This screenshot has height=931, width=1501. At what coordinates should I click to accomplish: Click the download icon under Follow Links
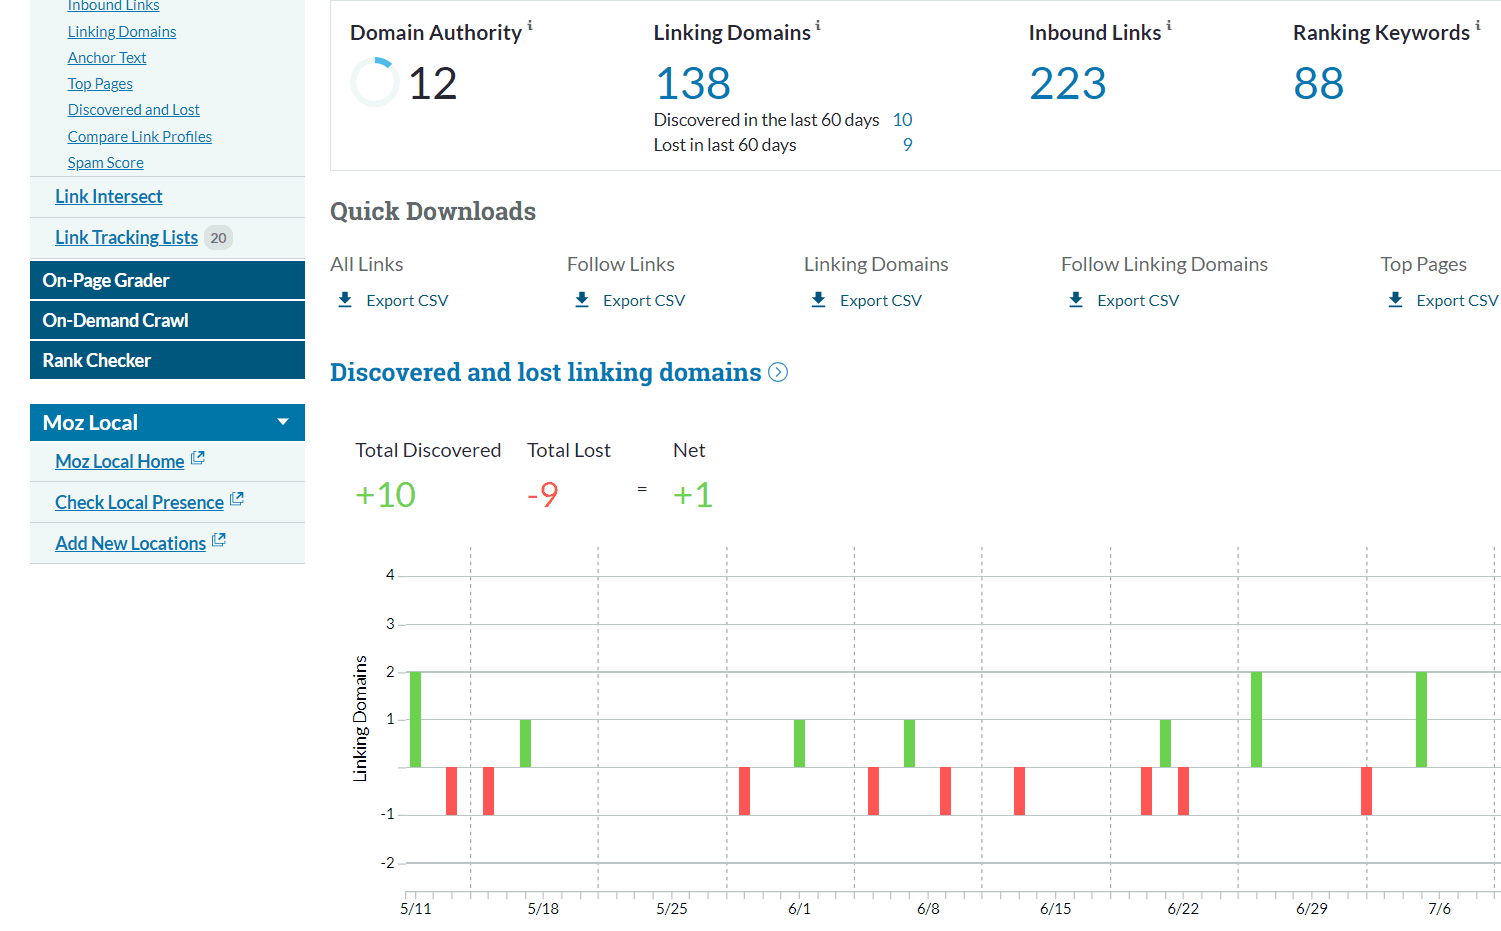(x=582, y=299)
